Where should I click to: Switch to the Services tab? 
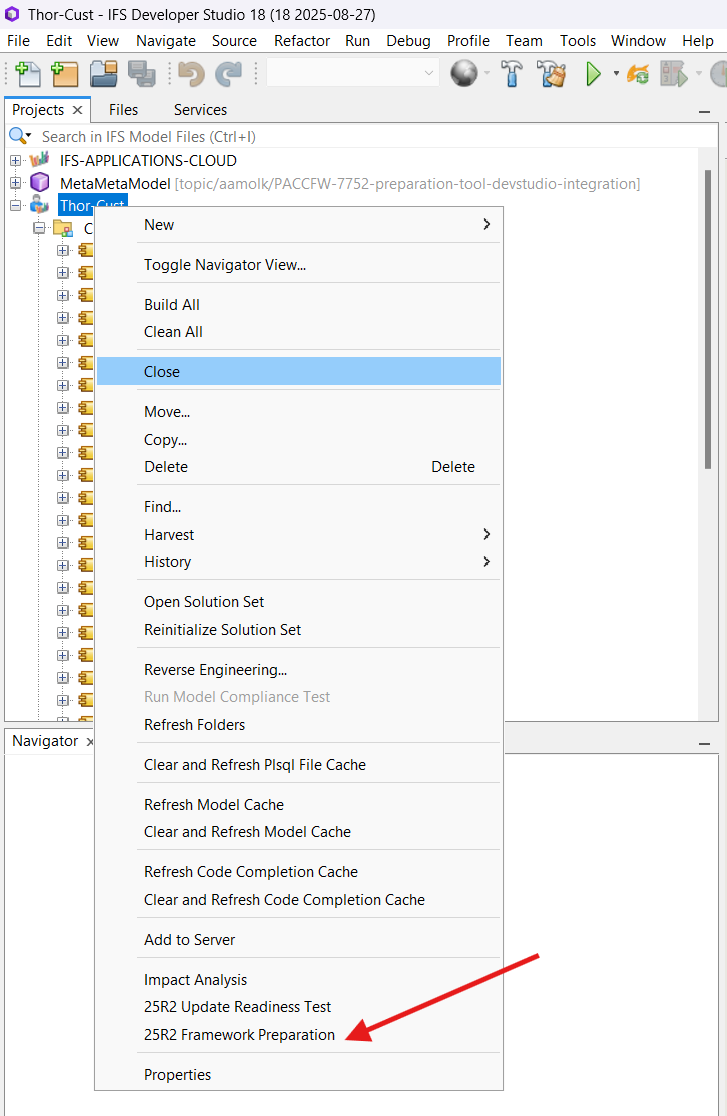pos(200,110)
